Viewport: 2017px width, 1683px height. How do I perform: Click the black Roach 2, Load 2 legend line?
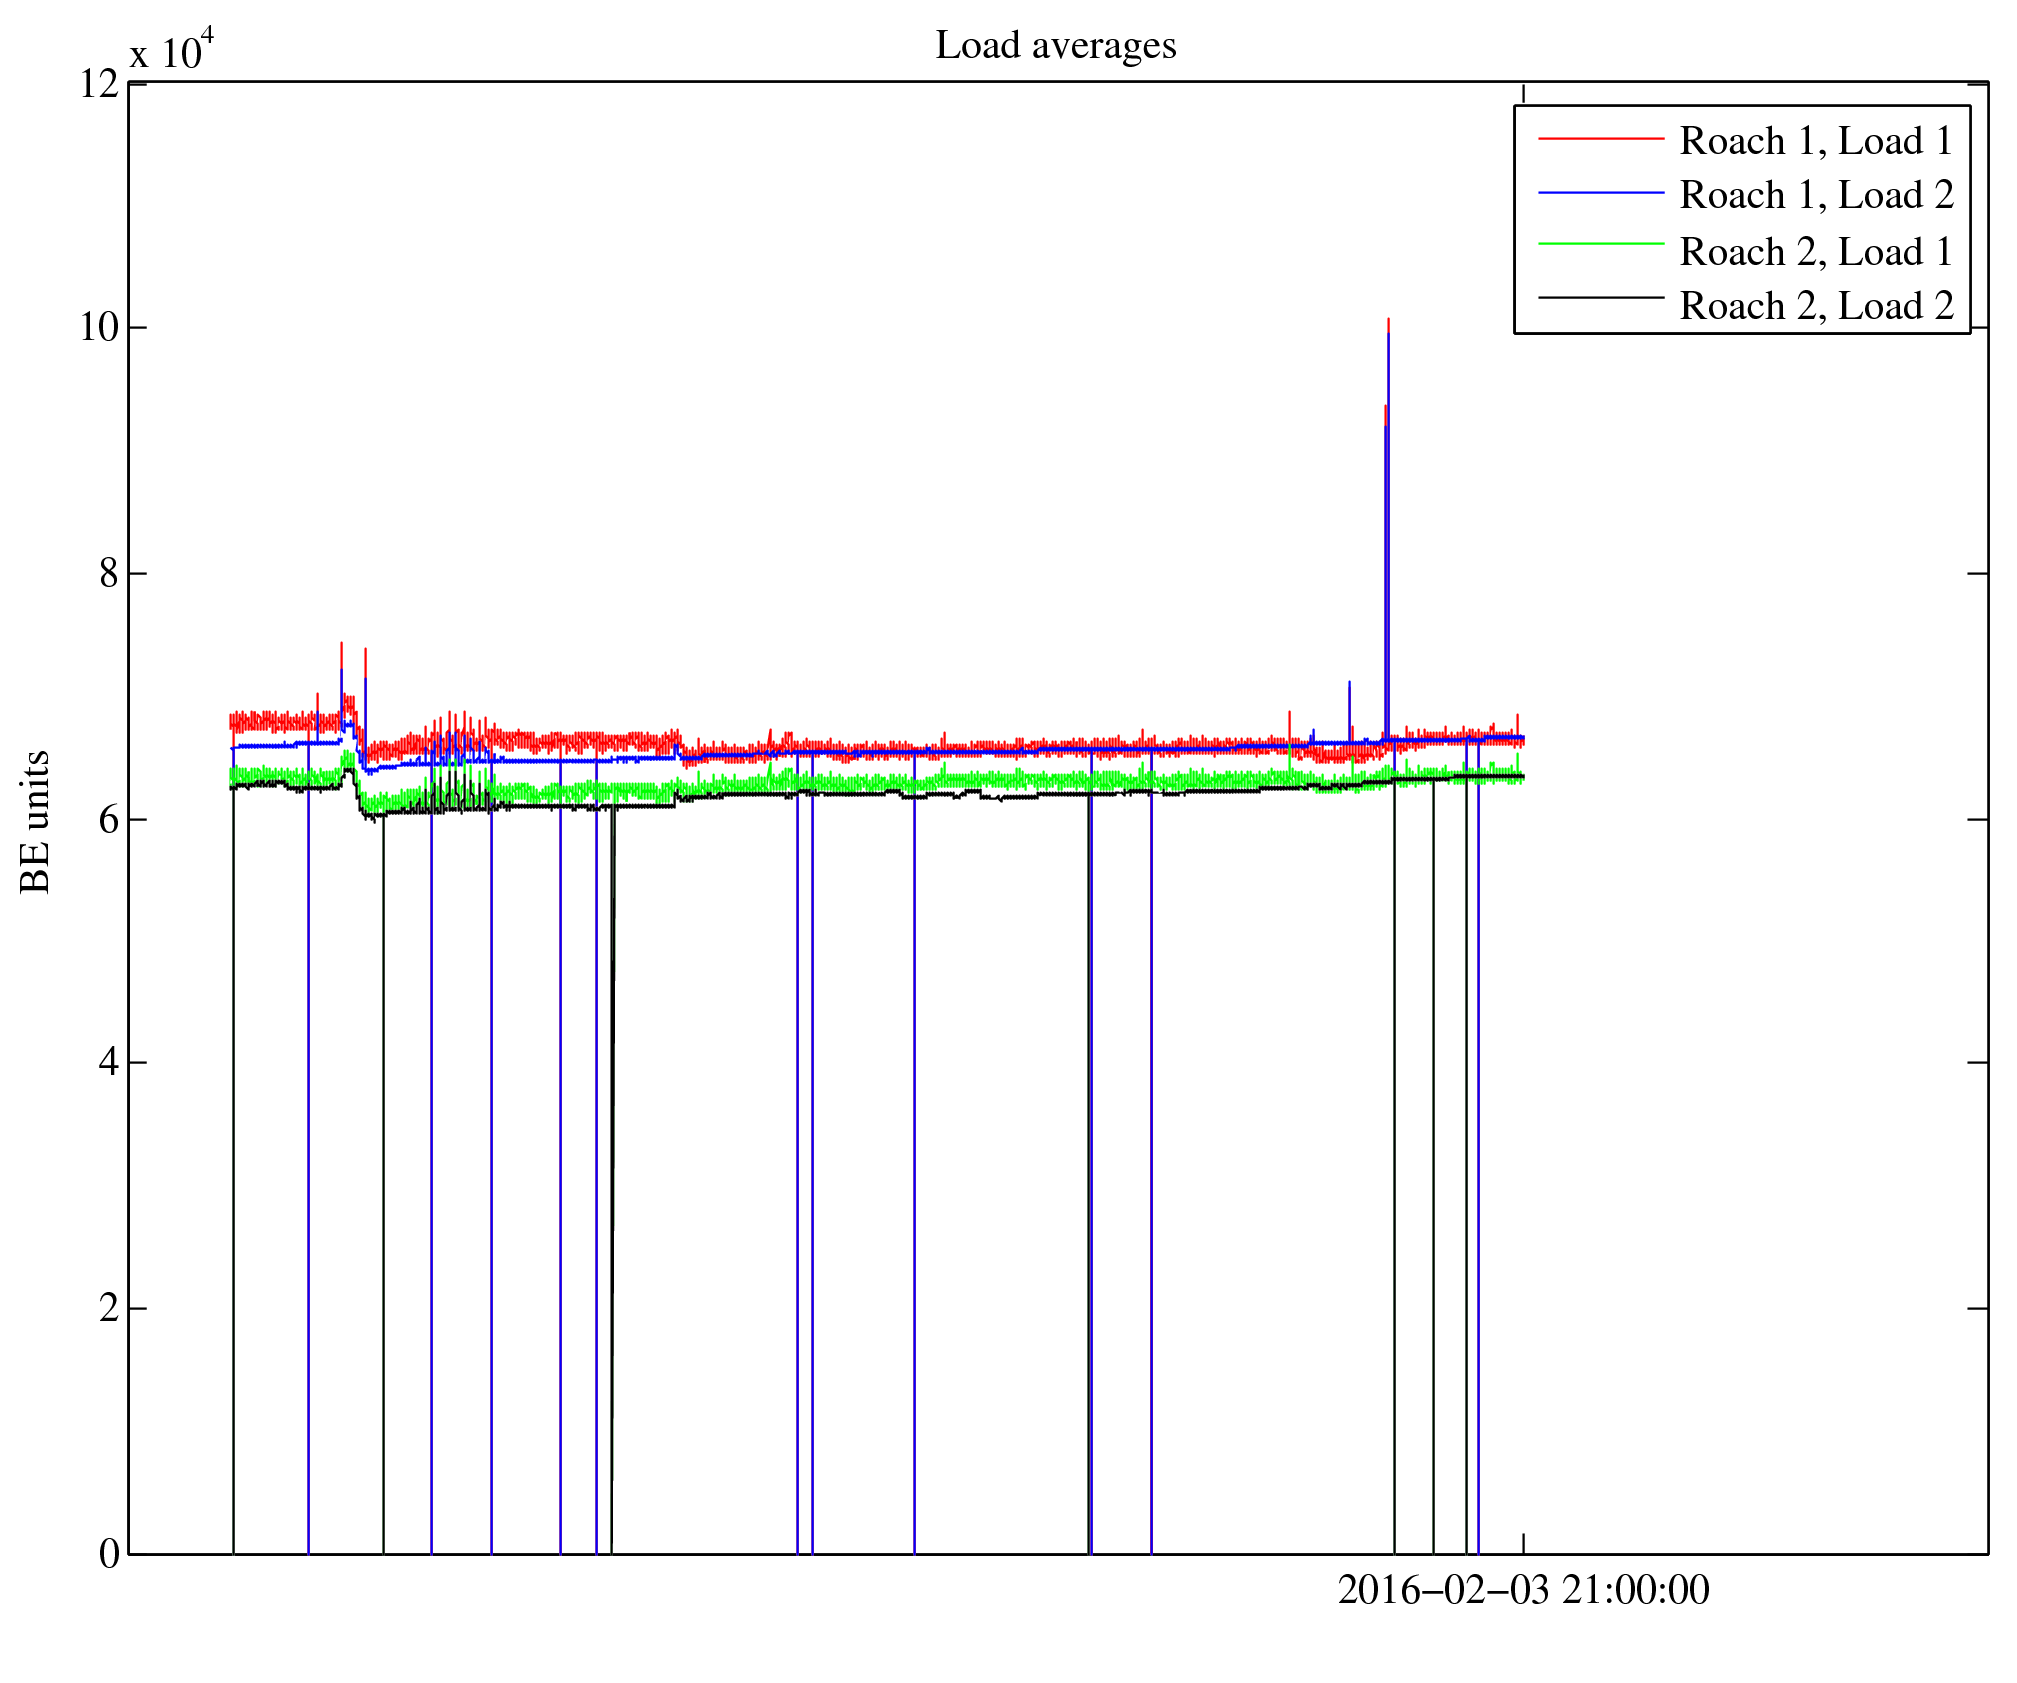pyautogui.click(x=1600, y=297)
